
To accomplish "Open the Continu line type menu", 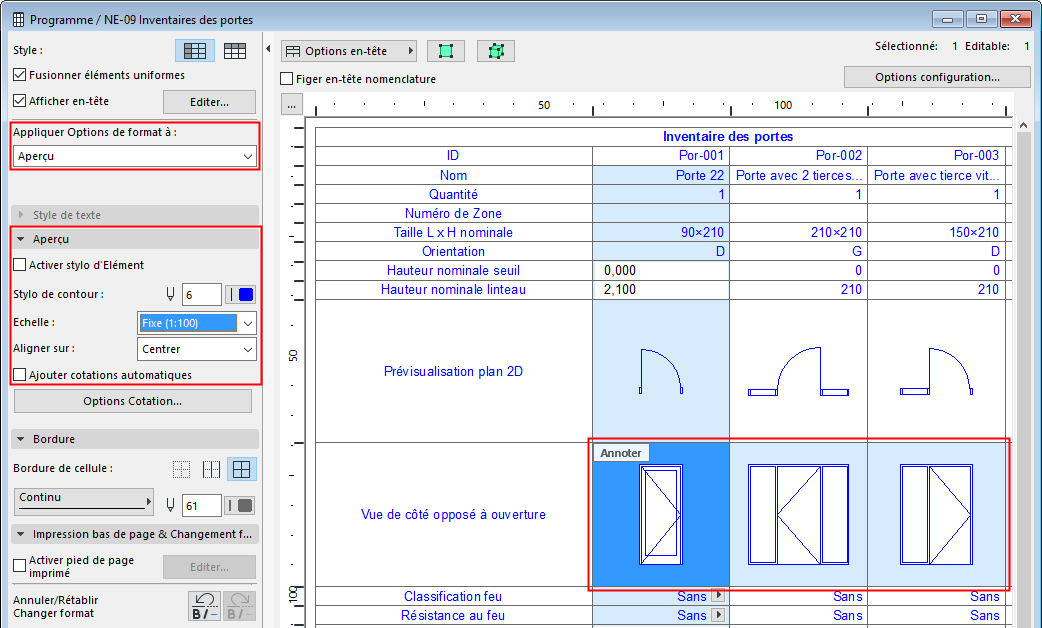I will (x=85, y=500).
